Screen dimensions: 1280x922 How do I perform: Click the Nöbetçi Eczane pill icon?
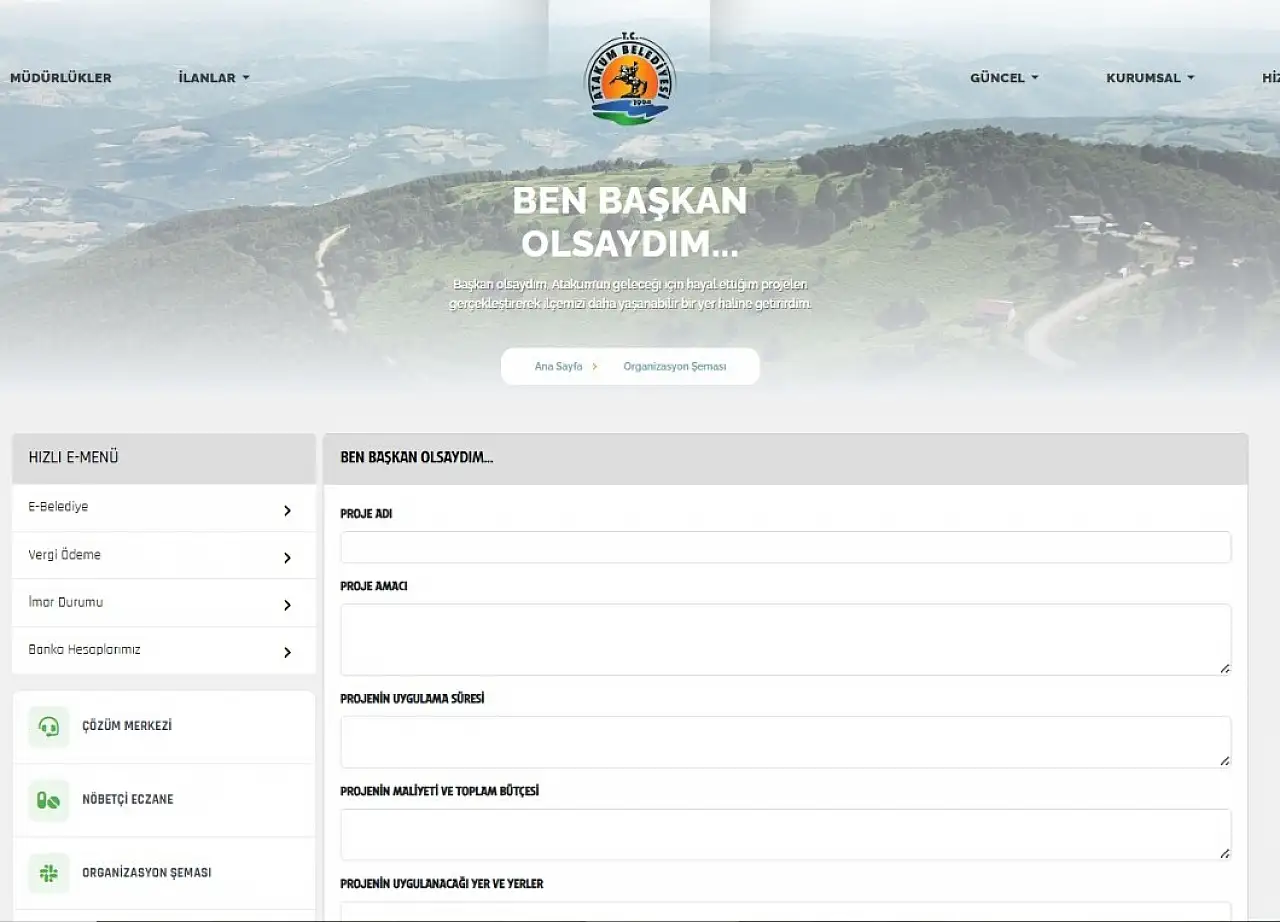49,800
